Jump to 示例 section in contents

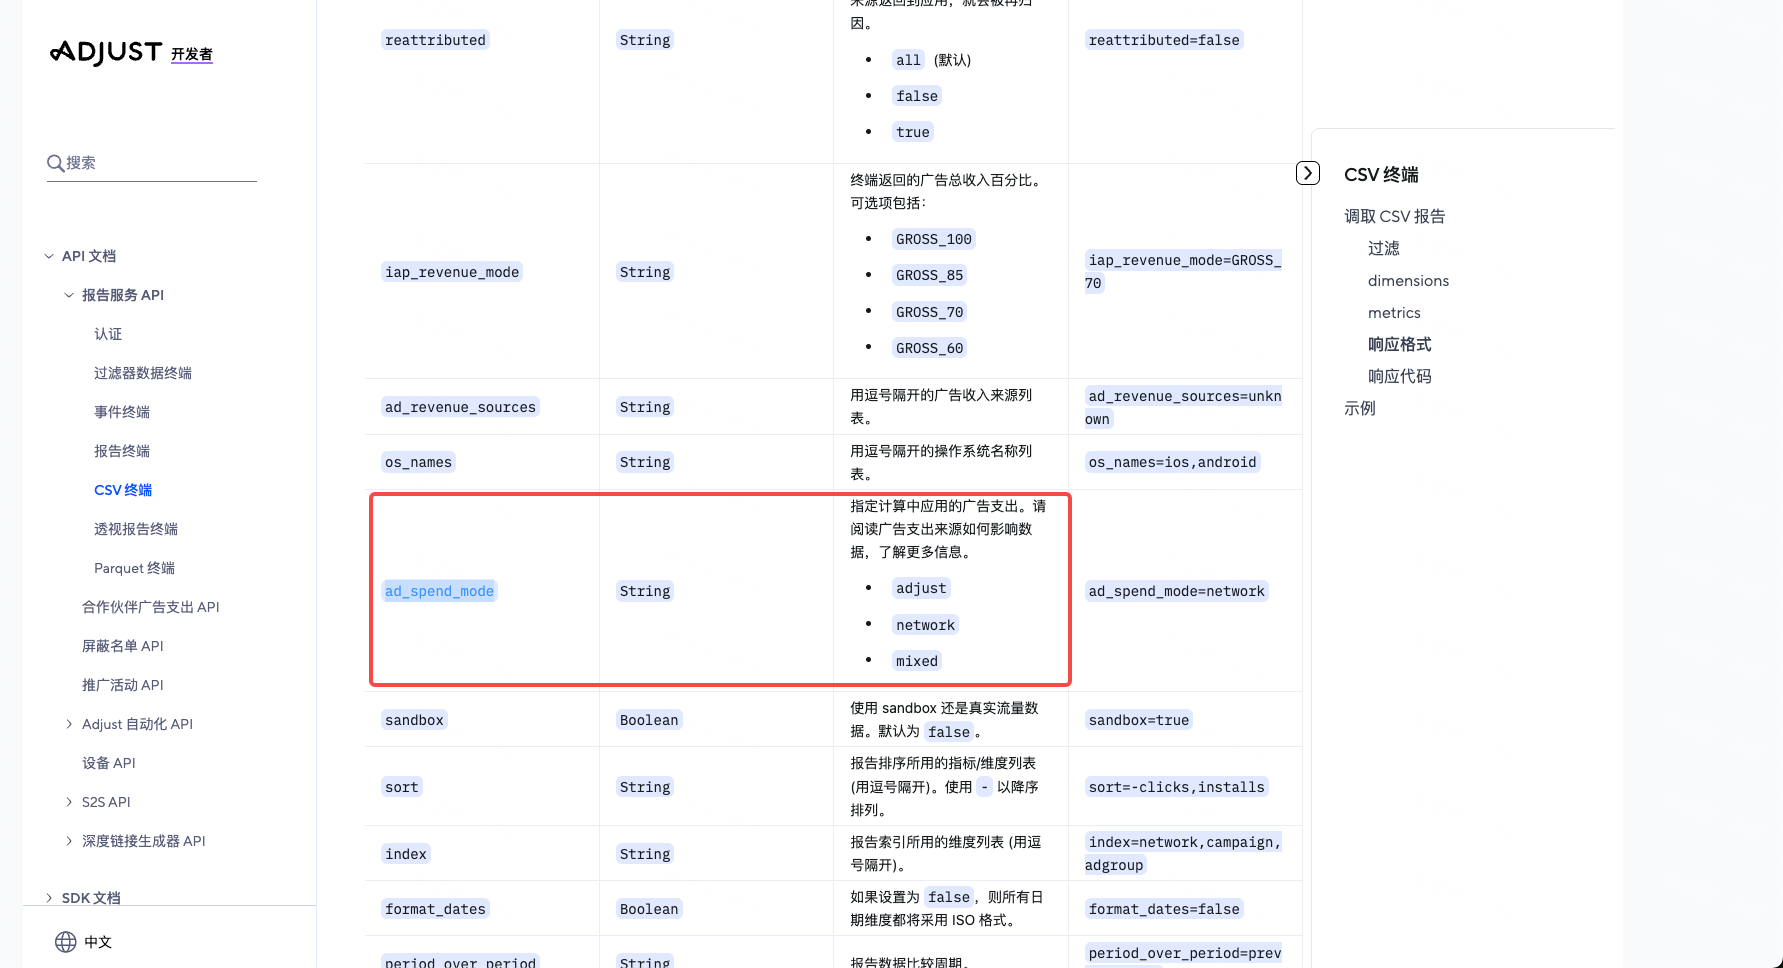coord(1360,408)
